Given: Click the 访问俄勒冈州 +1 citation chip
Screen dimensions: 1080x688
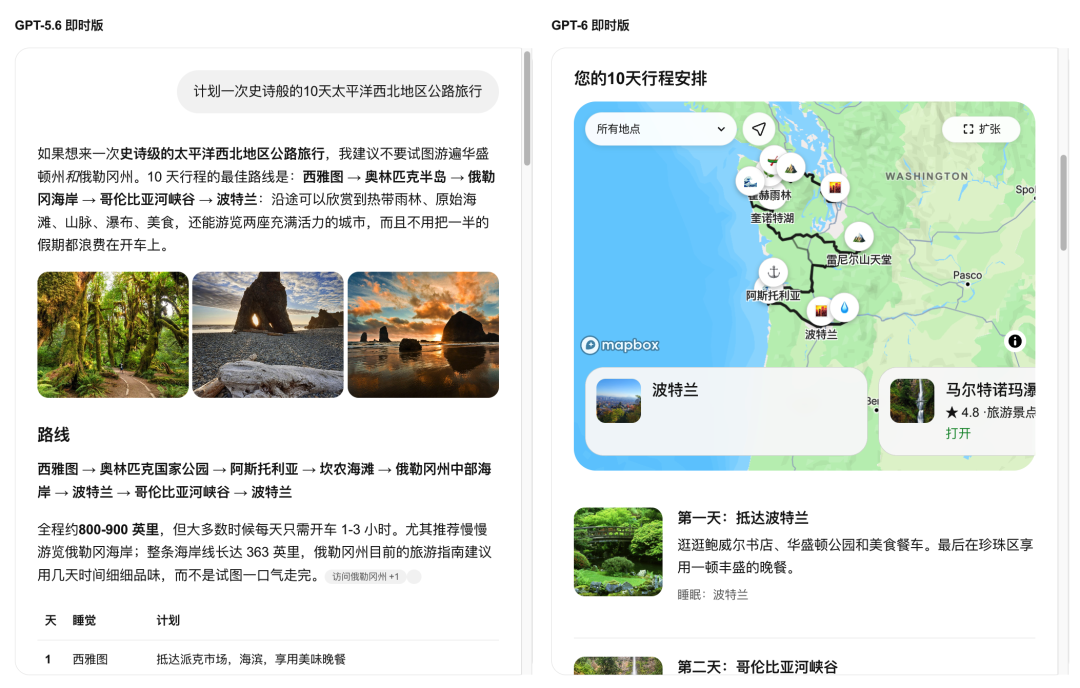Looking at the screenshot, I should (366, 576).
